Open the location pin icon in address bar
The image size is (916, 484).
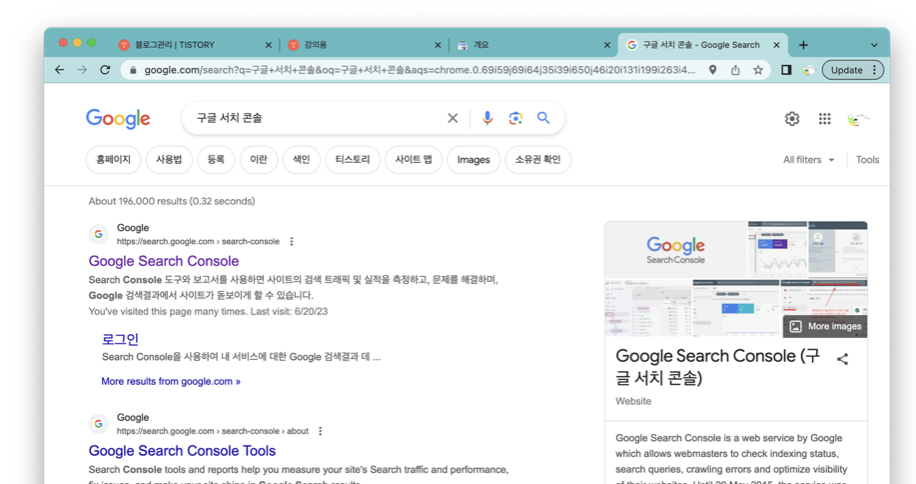click(713, 70)
